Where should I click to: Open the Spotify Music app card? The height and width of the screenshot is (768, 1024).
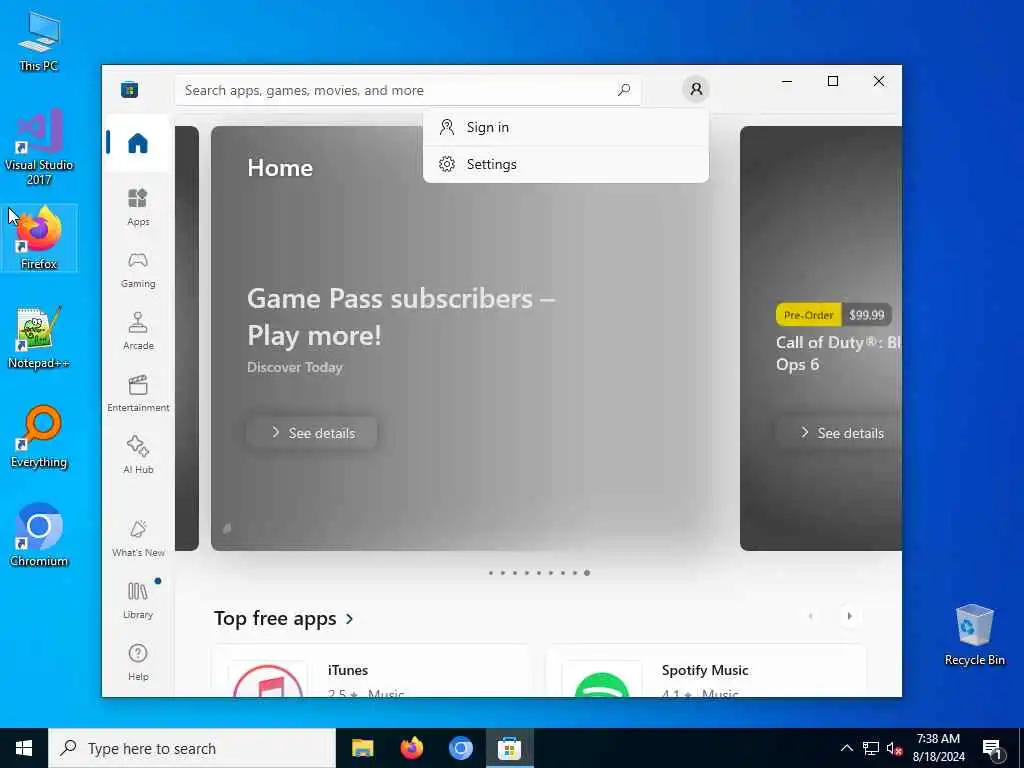pyautogui.click(x=706, y=671)
